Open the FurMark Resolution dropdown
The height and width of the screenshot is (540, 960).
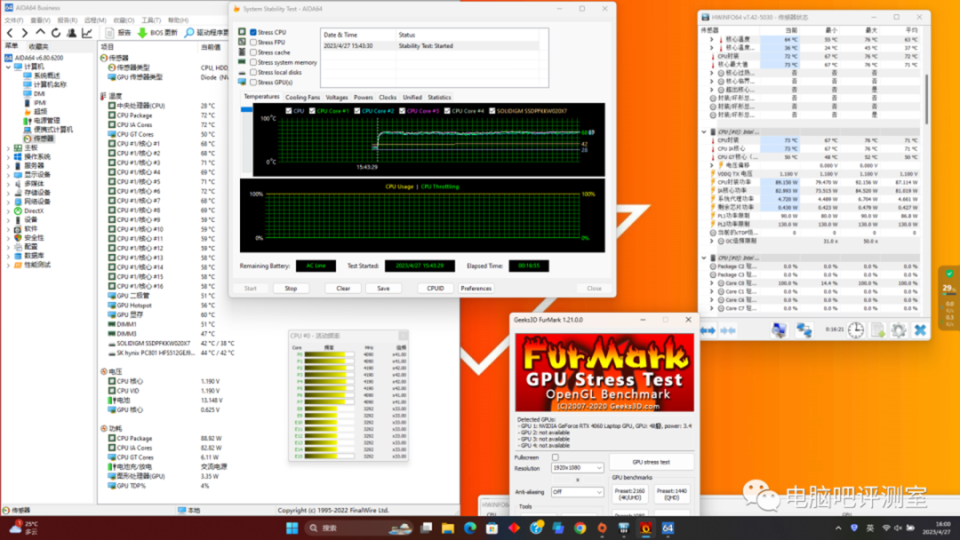(577, 468)
